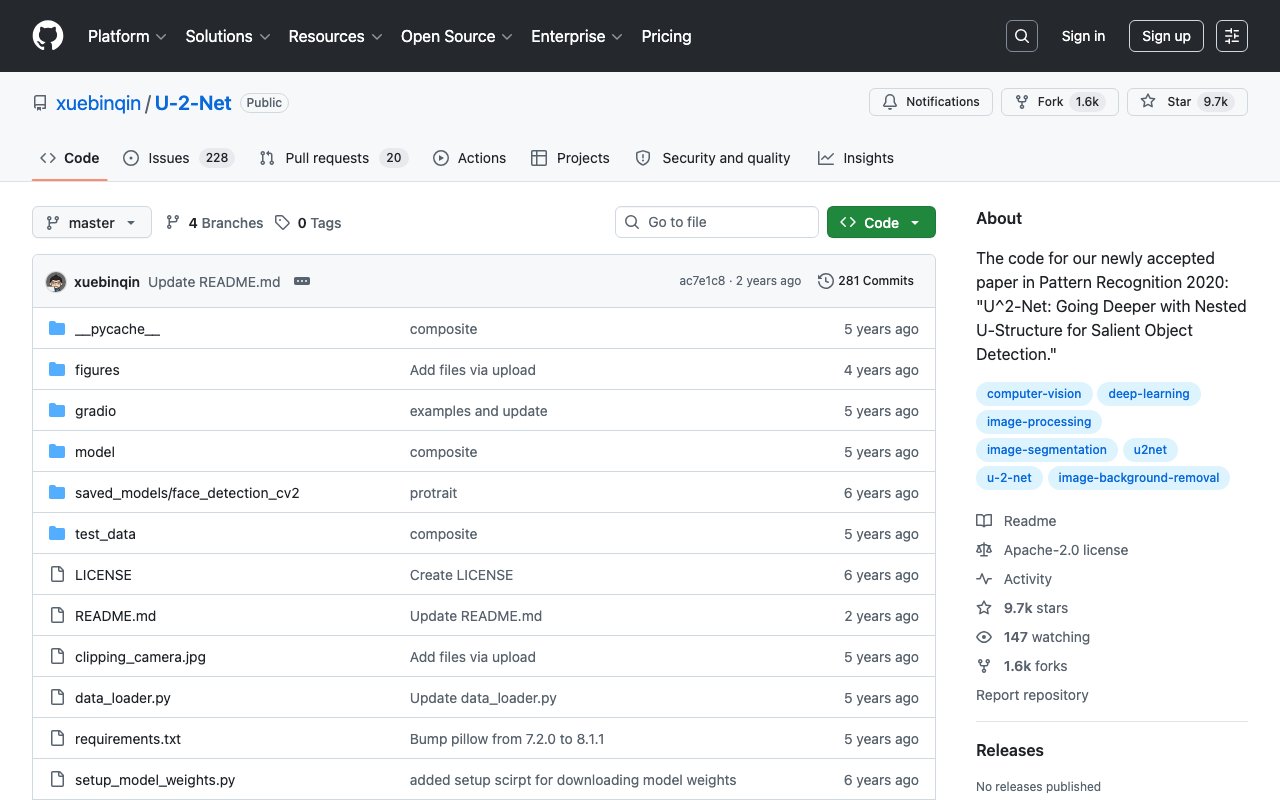
Task: Select the deep-learning topic tag
Action: tap(1149, 394)
